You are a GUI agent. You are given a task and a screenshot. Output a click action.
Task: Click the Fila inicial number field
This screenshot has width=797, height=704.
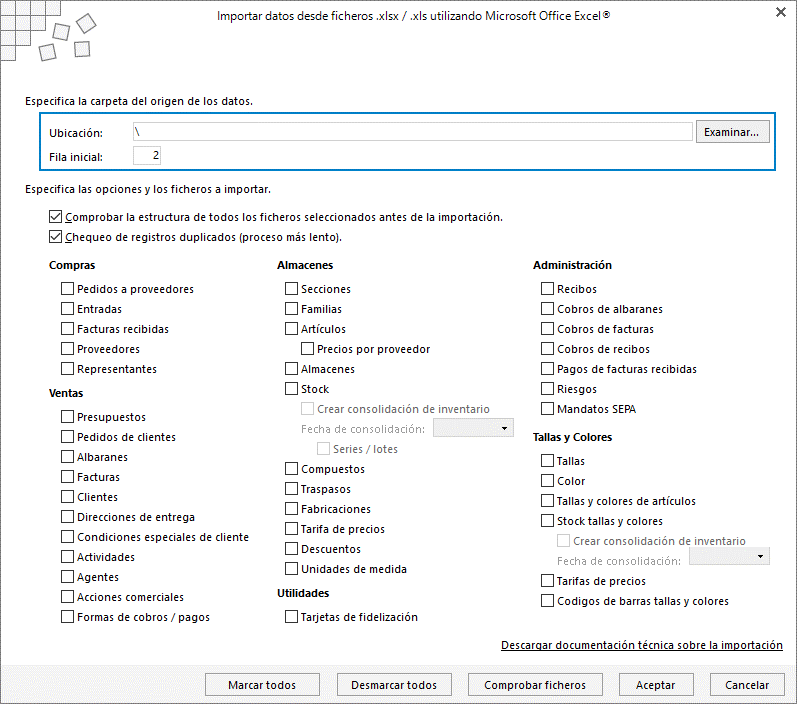[147, 156]
